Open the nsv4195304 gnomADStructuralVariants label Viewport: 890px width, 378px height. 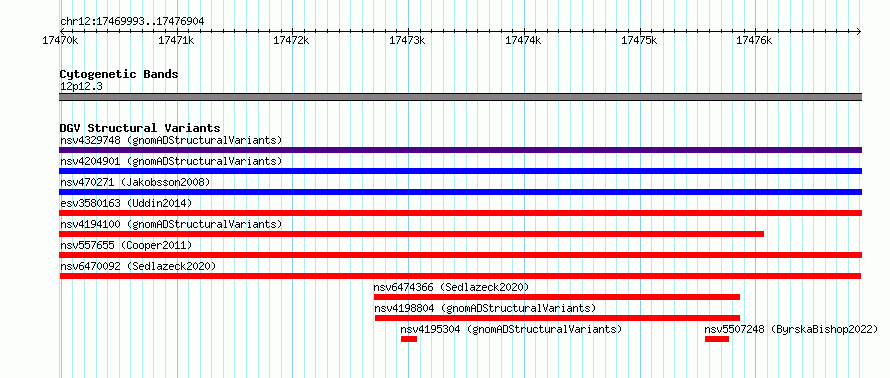[x=511, y=329]
